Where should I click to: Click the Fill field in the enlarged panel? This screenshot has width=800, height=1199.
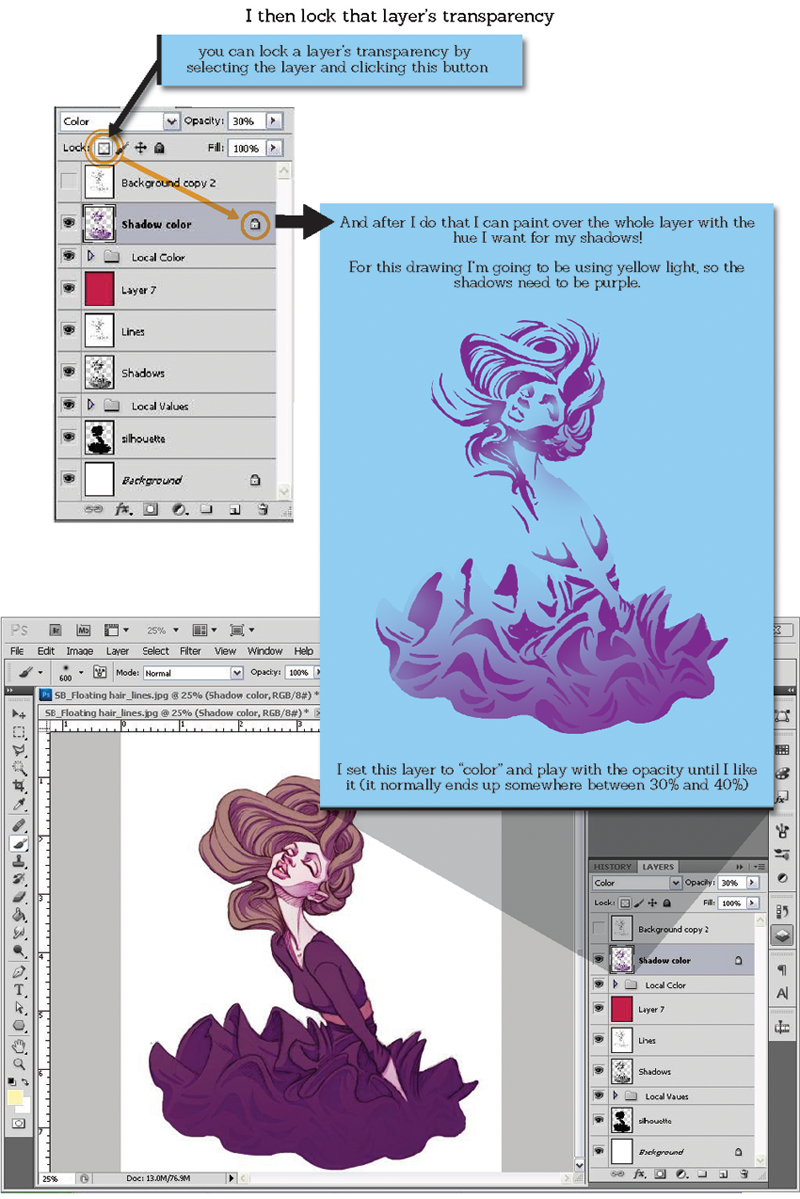tap(245, 148)
